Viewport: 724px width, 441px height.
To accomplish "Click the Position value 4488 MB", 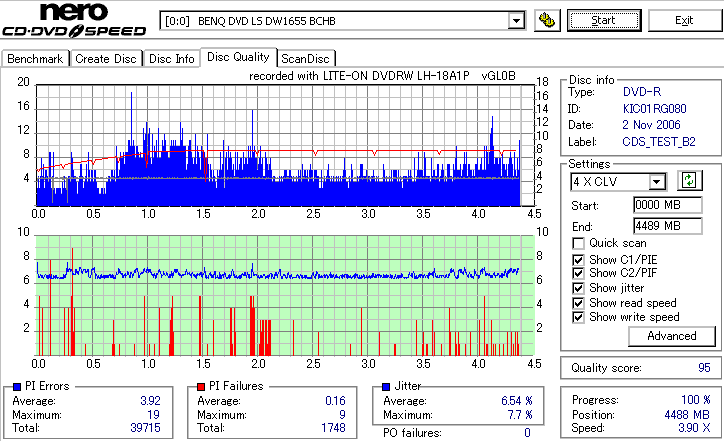I will pos(688,415).
